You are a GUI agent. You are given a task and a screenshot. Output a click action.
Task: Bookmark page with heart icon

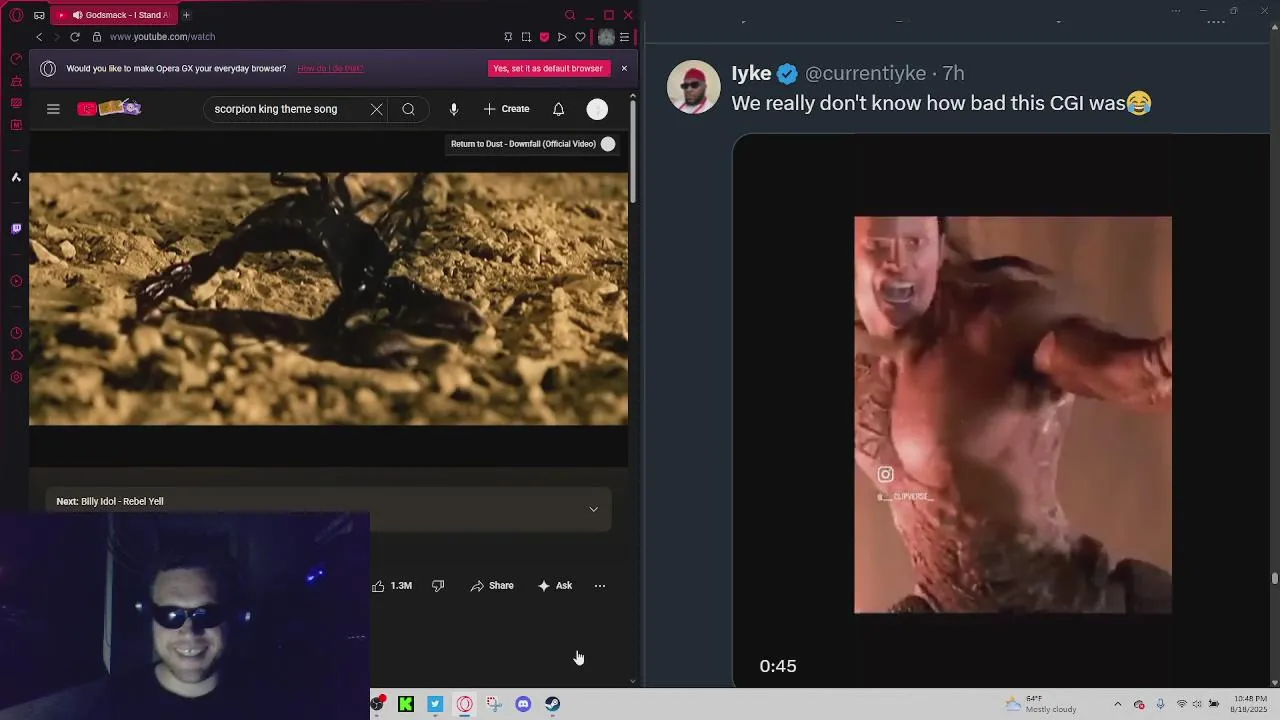click(x=580, y=37)
